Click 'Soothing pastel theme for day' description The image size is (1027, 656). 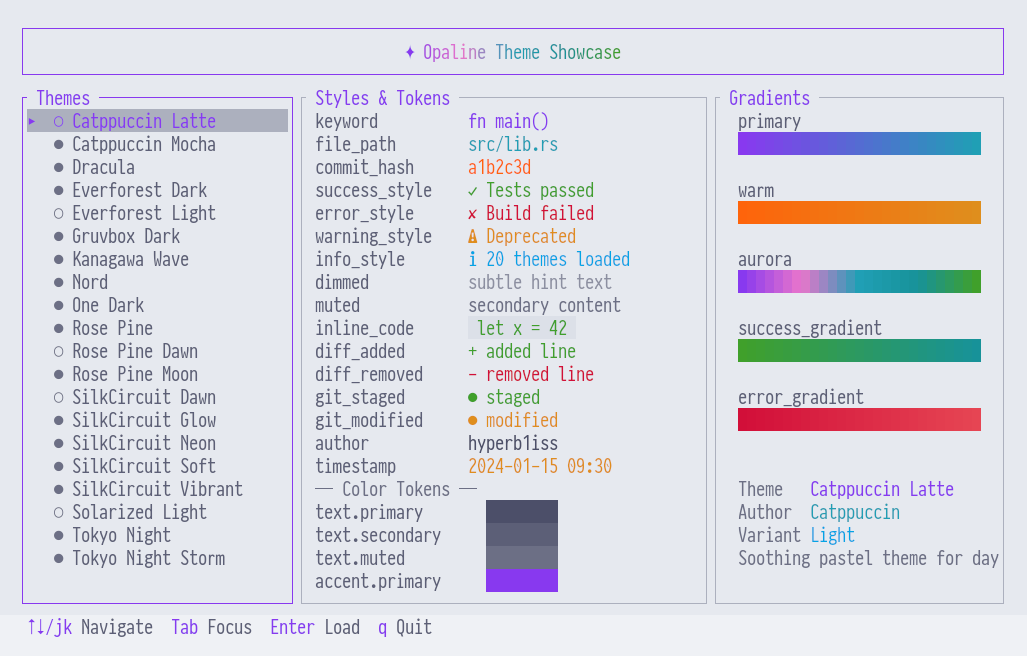868,558
